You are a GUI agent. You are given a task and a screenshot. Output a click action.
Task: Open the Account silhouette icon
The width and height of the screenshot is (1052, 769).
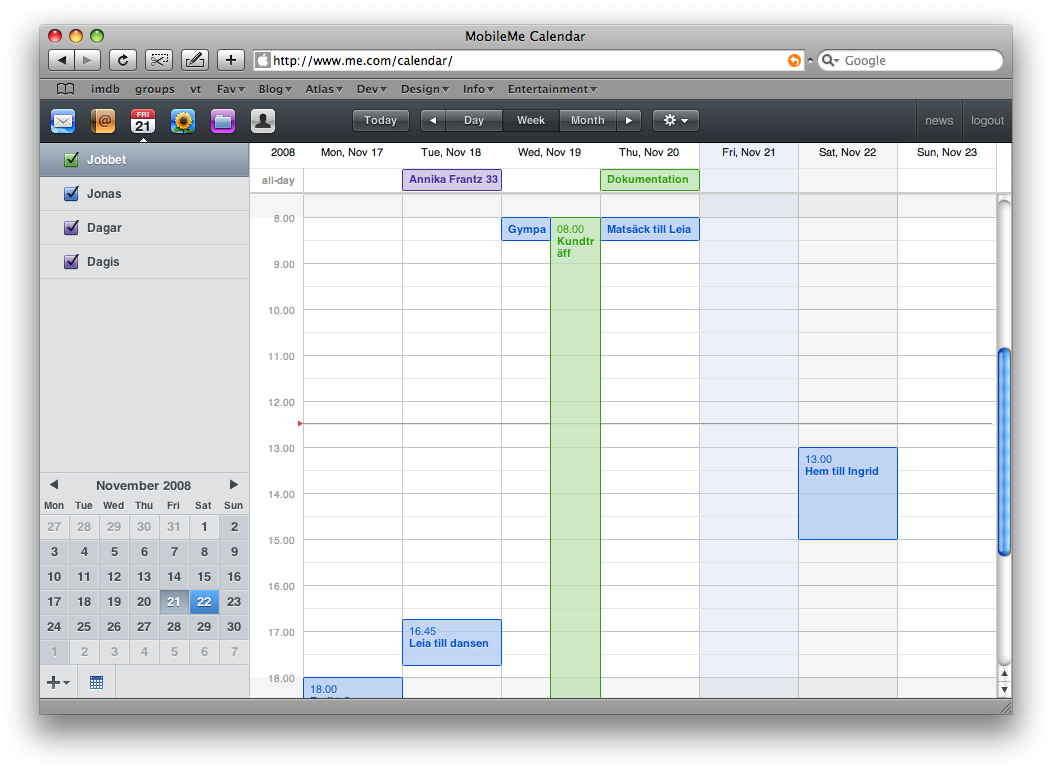263,121
